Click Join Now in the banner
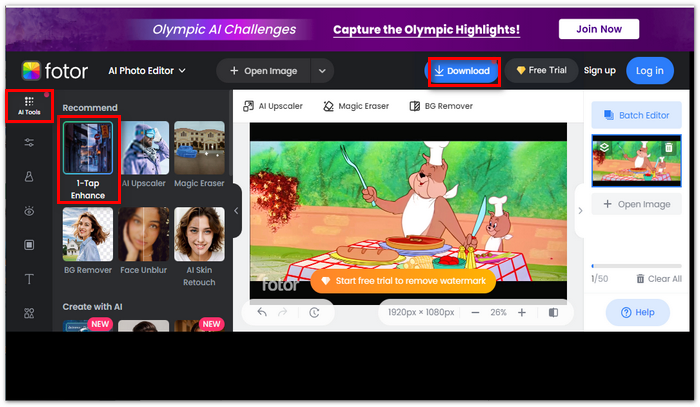This screenshot has width=700, height=407. tap(599, 29)
